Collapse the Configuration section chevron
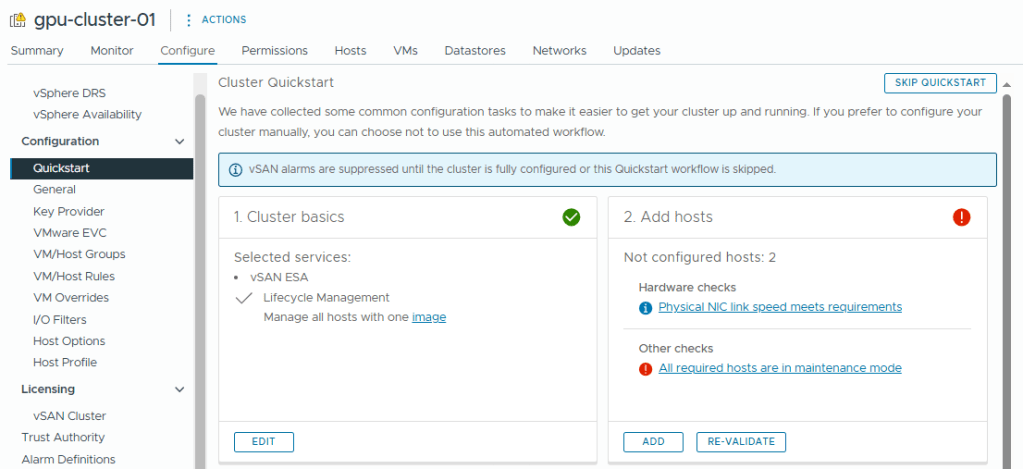 coord(180,142)
